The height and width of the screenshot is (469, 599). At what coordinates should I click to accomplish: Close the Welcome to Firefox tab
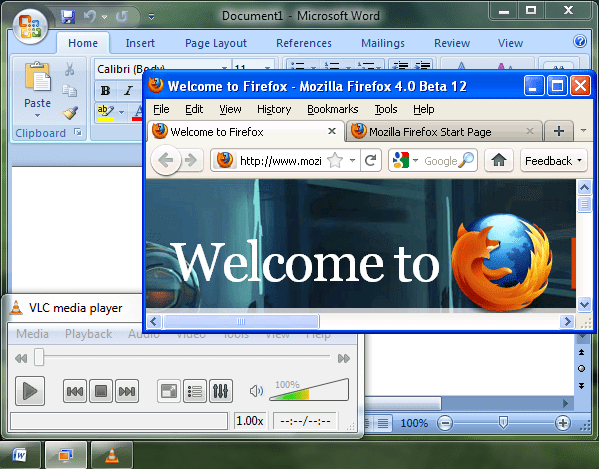(x=332, y=131)
